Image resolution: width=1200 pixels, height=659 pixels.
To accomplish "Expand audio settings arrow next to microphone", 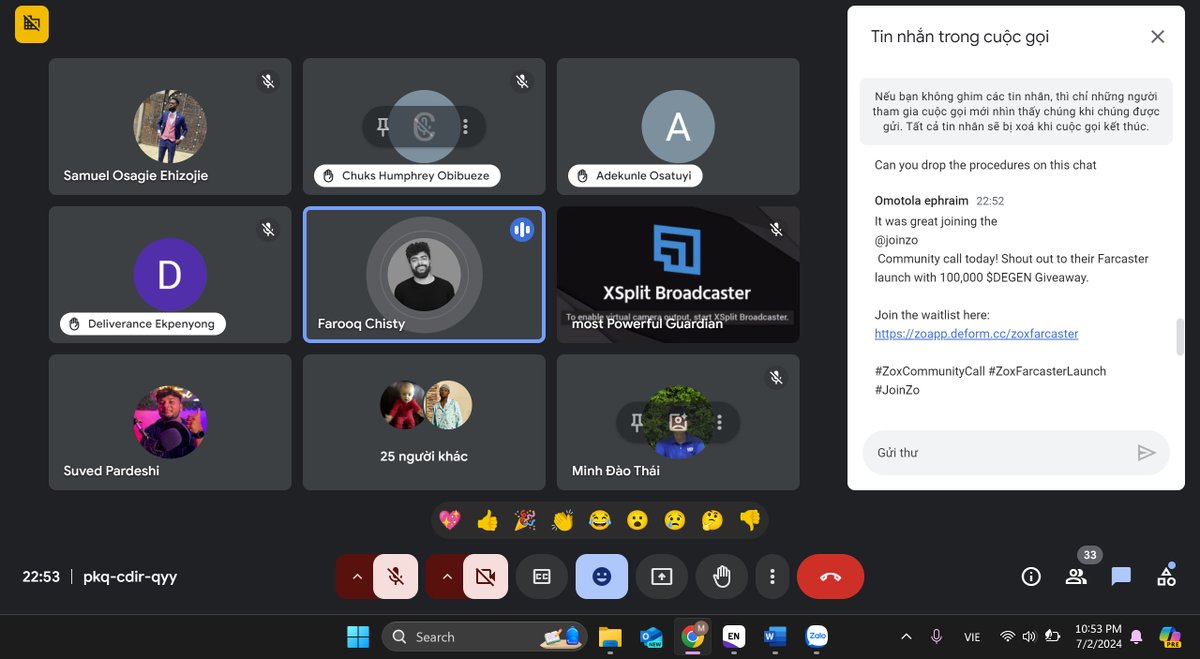I will tap(356, 577).
